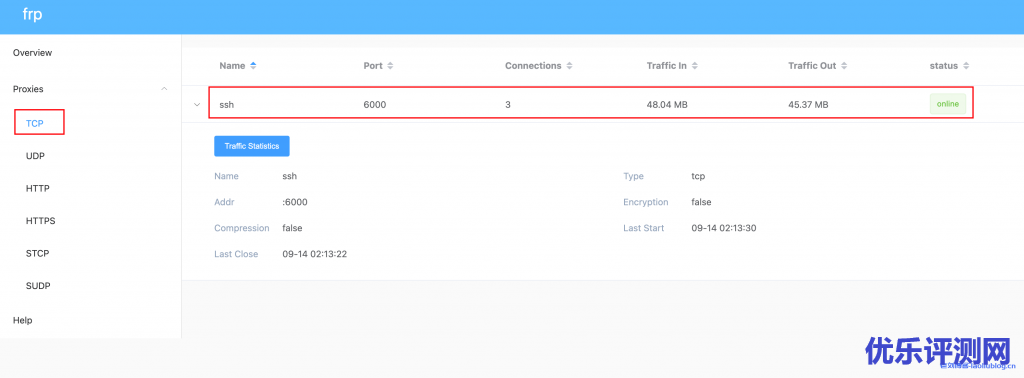The width and height of the screenshot is (1024, 378).
Task: Click the Traffic In sort icon
Action: coord(695,66)
